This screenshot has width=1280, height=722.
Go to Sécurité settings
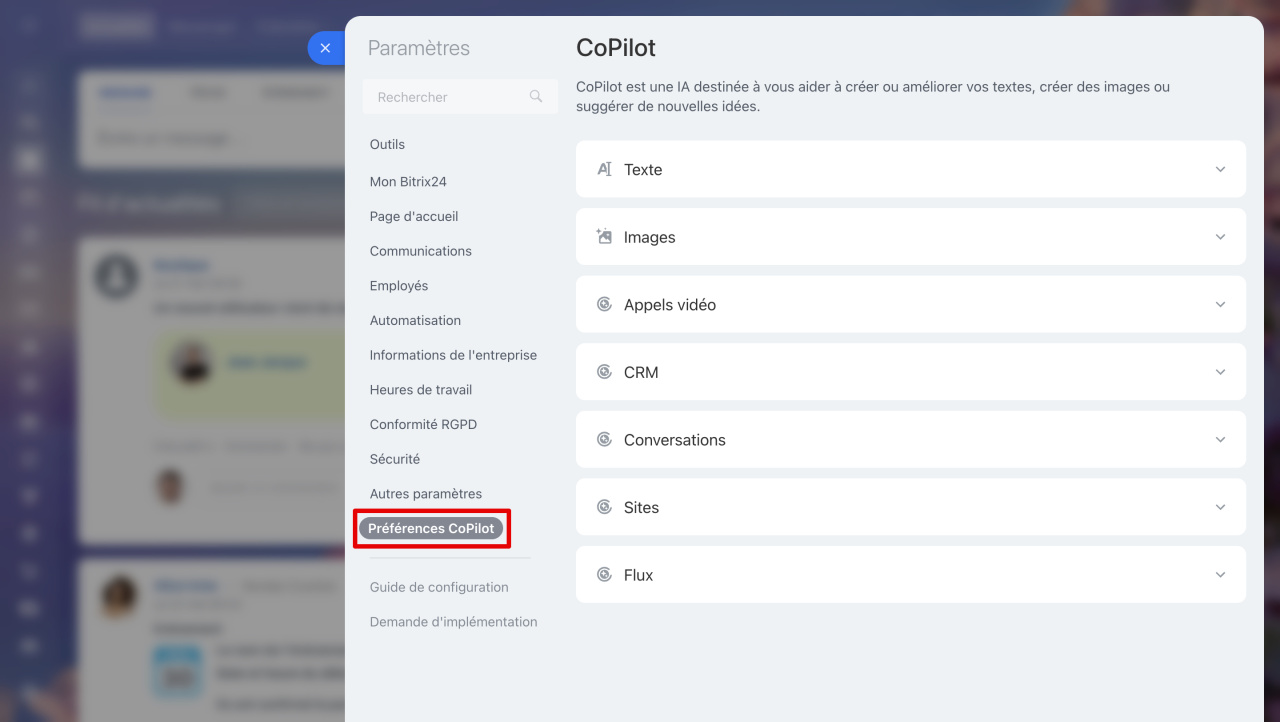394,459
